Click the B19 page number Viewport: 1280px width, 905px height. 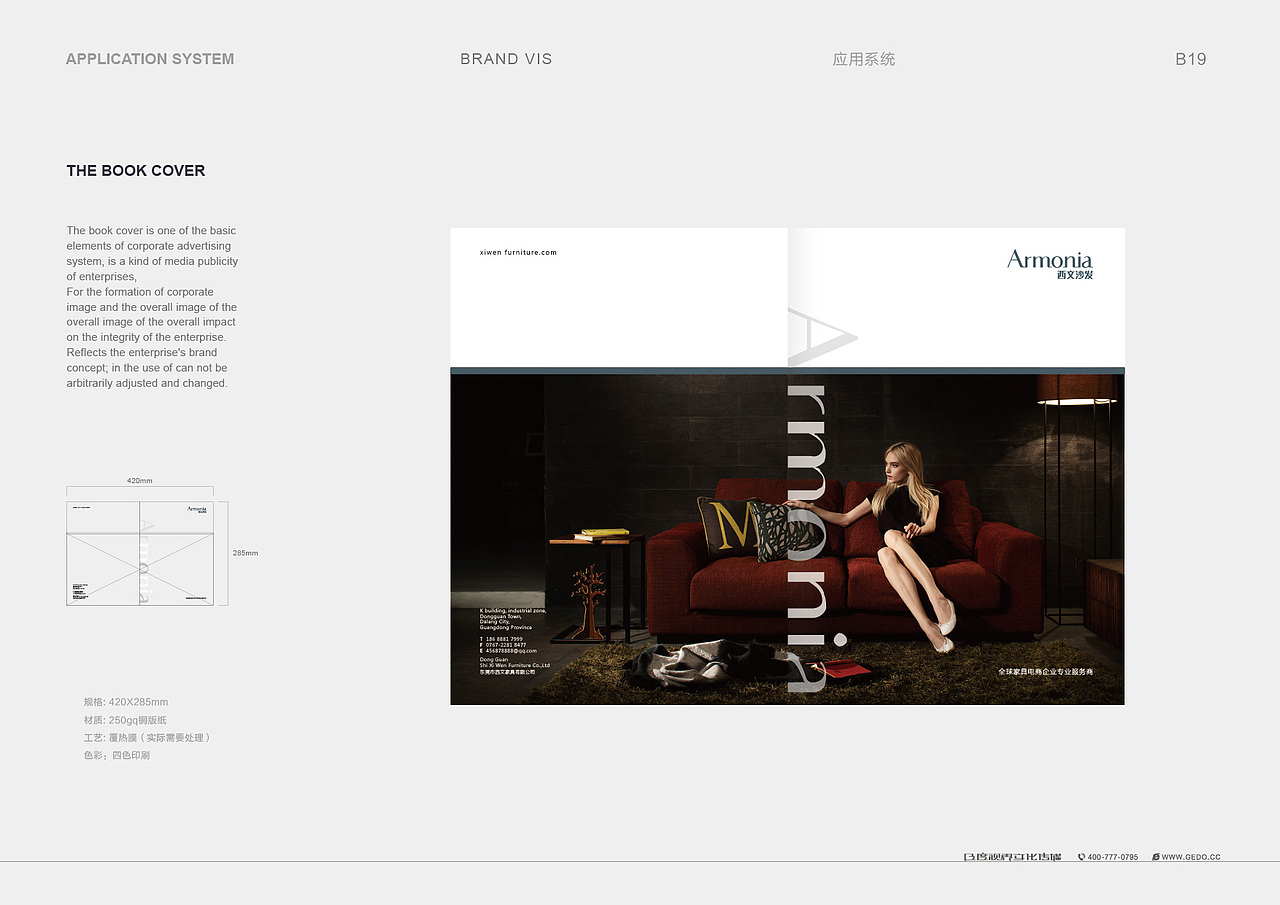click(1191, 59)
